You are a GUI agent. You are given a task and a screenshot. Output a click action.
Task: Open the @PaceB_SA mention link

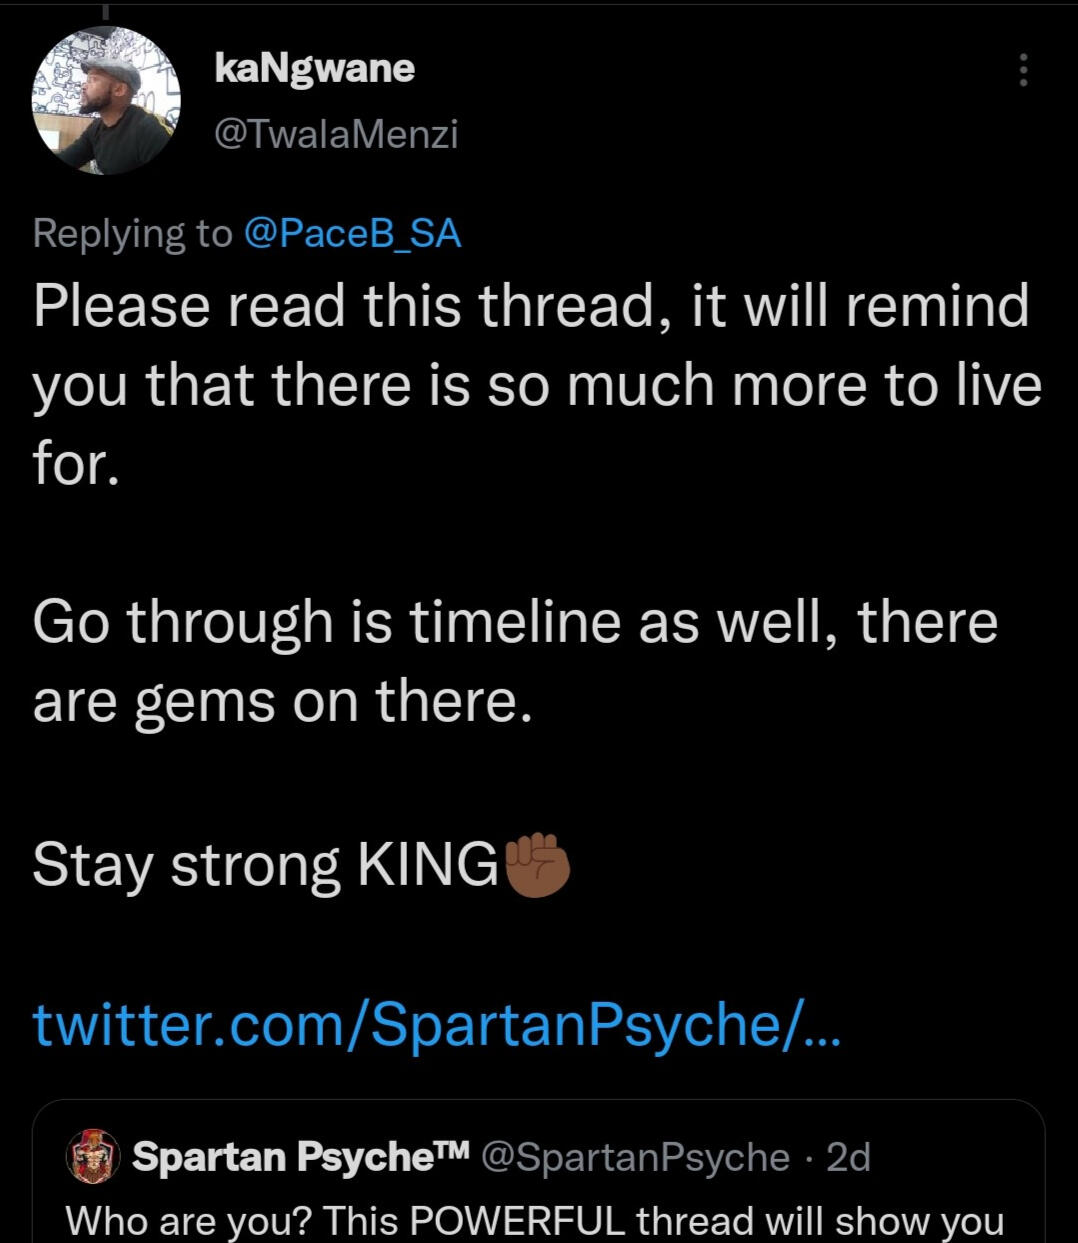click(352, 233)
